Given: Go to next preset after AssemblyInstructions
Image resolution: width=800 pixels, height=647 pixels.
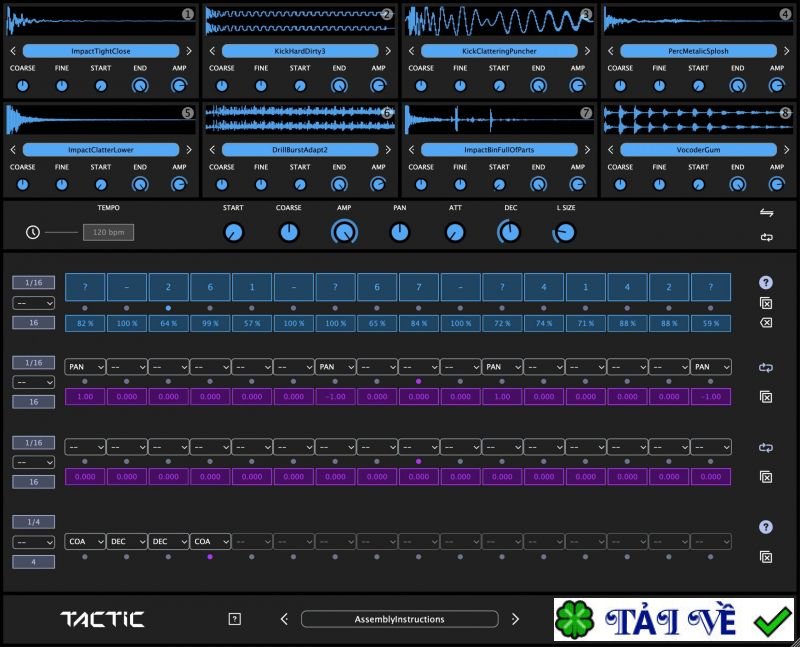Looking at the screenshot, I should [515, 619].
